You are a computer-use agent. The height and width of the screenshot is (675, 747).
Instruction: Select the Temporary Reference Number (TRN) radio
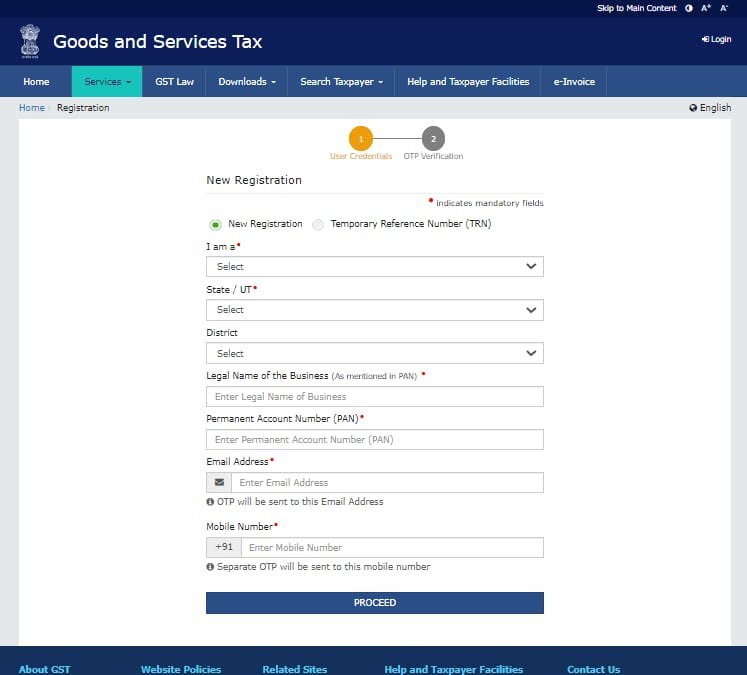pyautogui.click(x=318, y=224)
